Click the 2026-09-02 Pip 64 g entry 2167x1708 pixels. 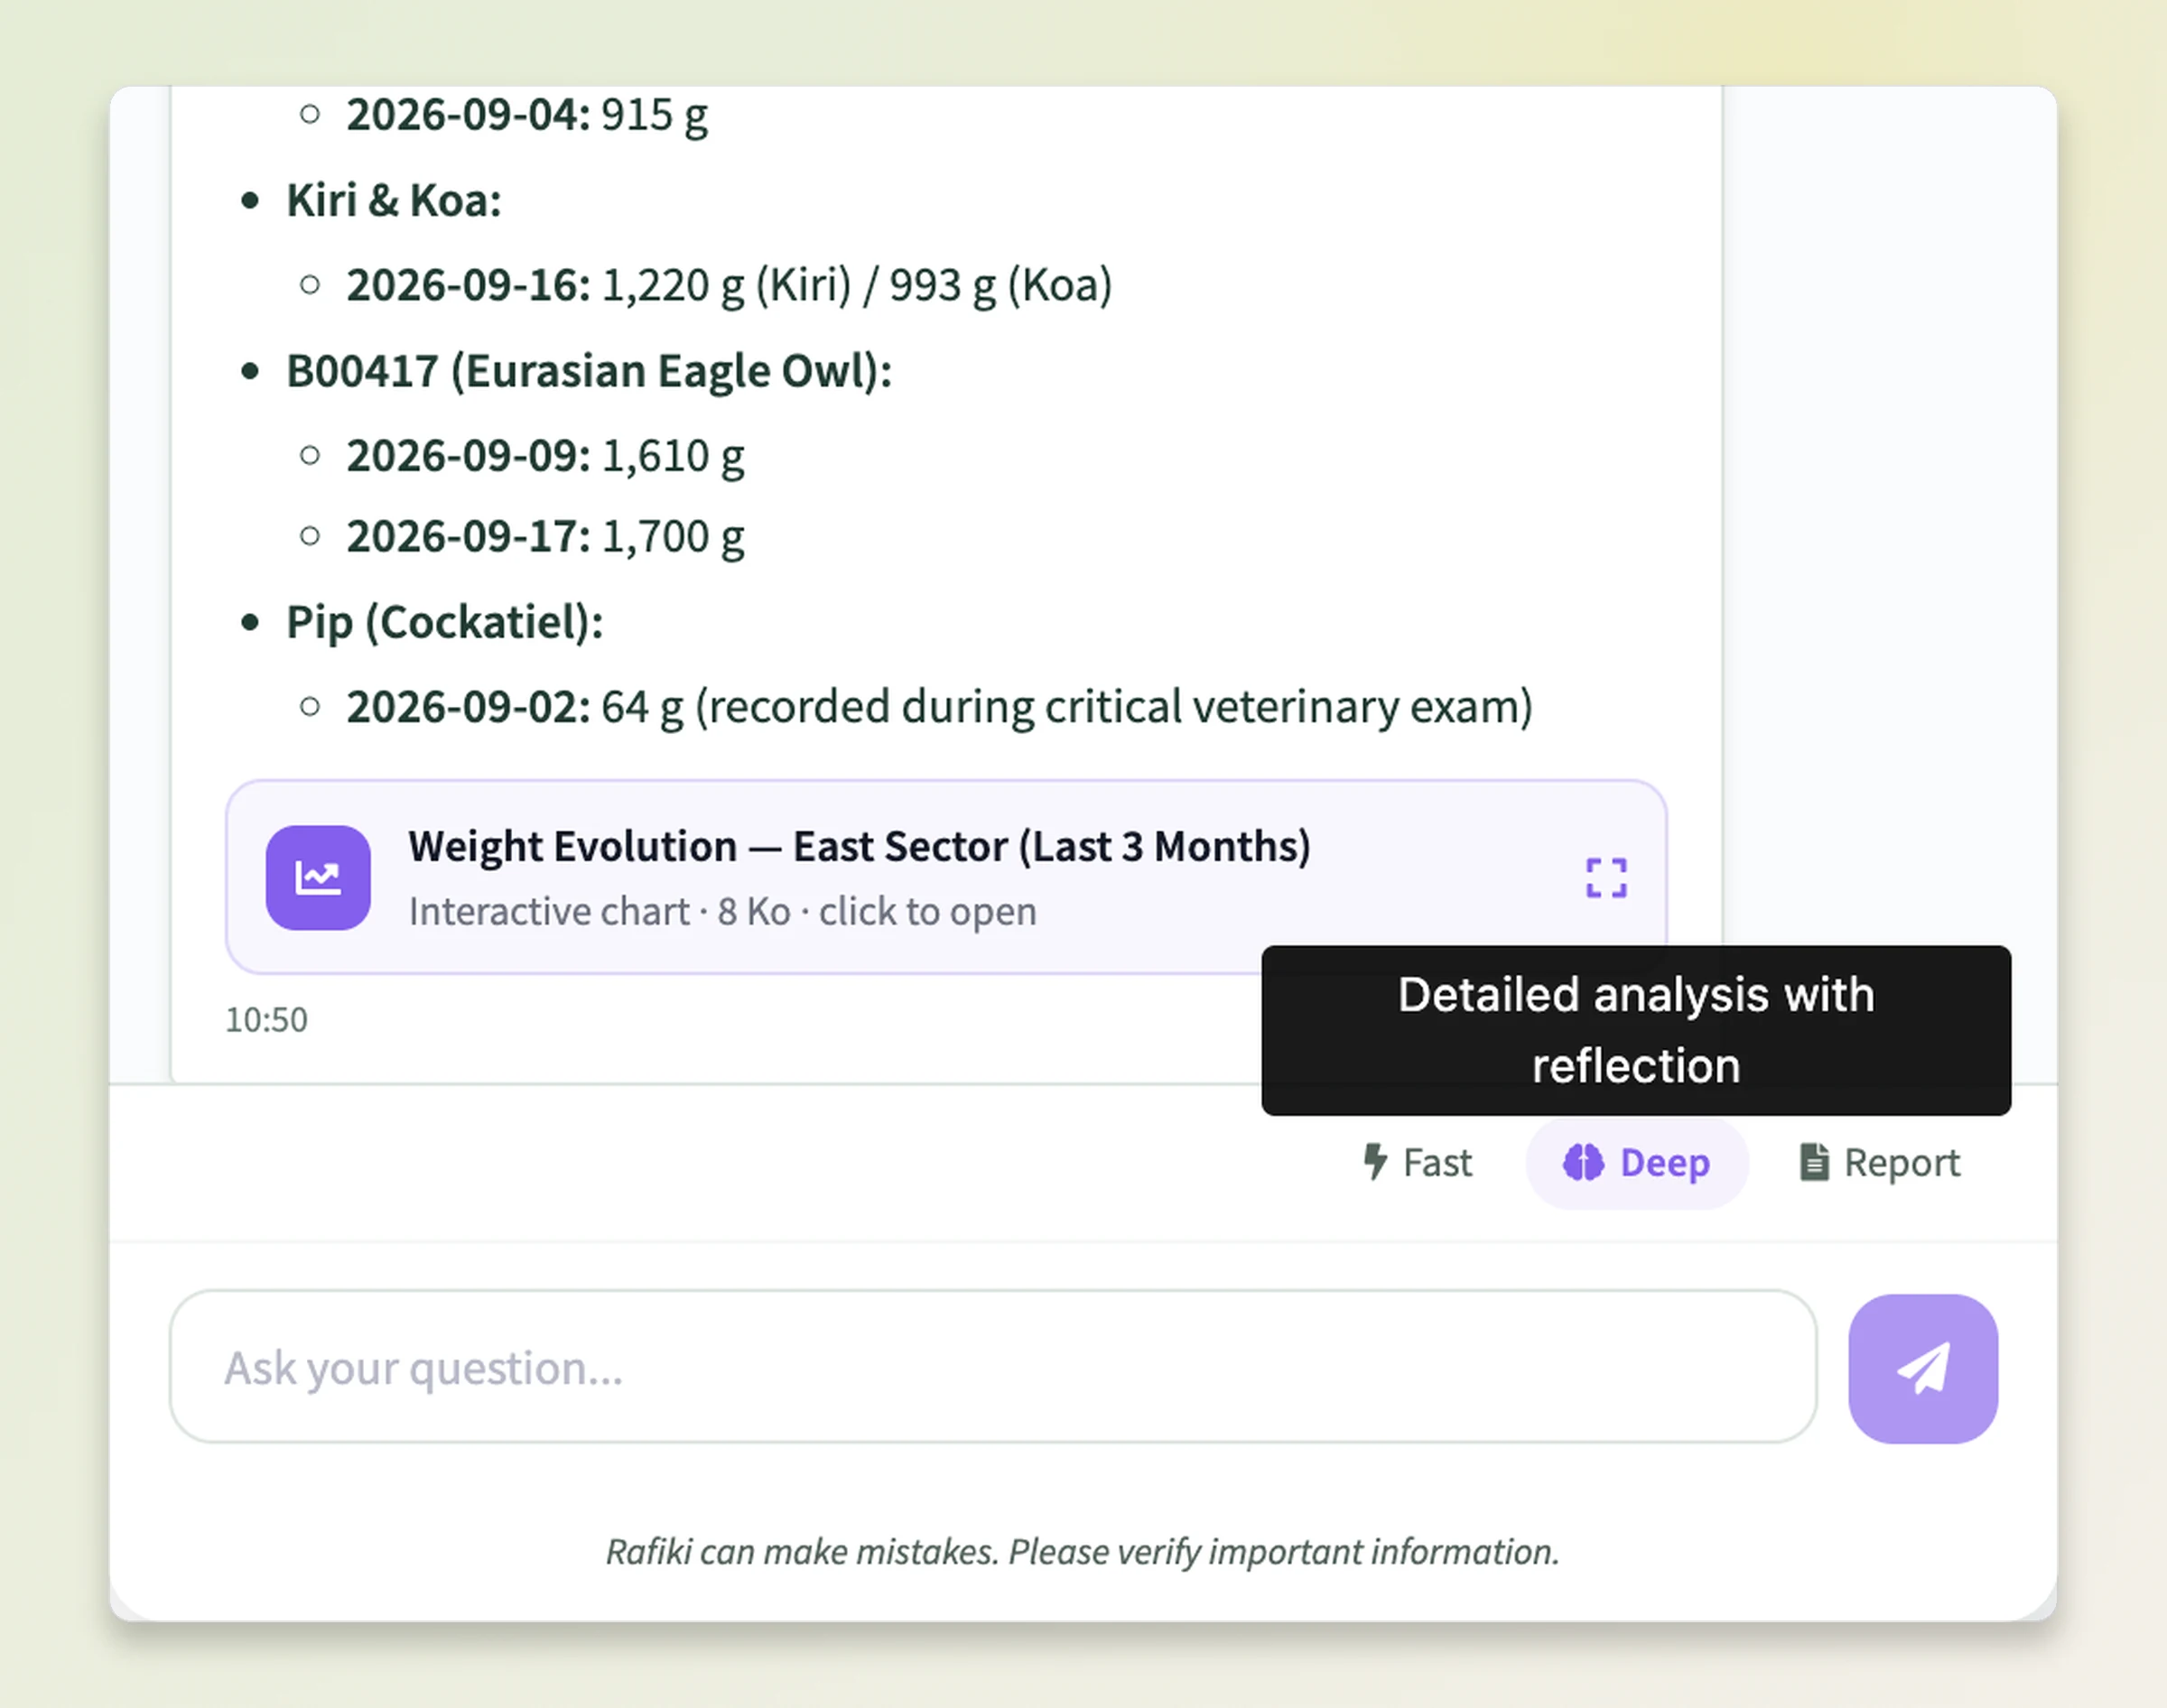[939, 707]
